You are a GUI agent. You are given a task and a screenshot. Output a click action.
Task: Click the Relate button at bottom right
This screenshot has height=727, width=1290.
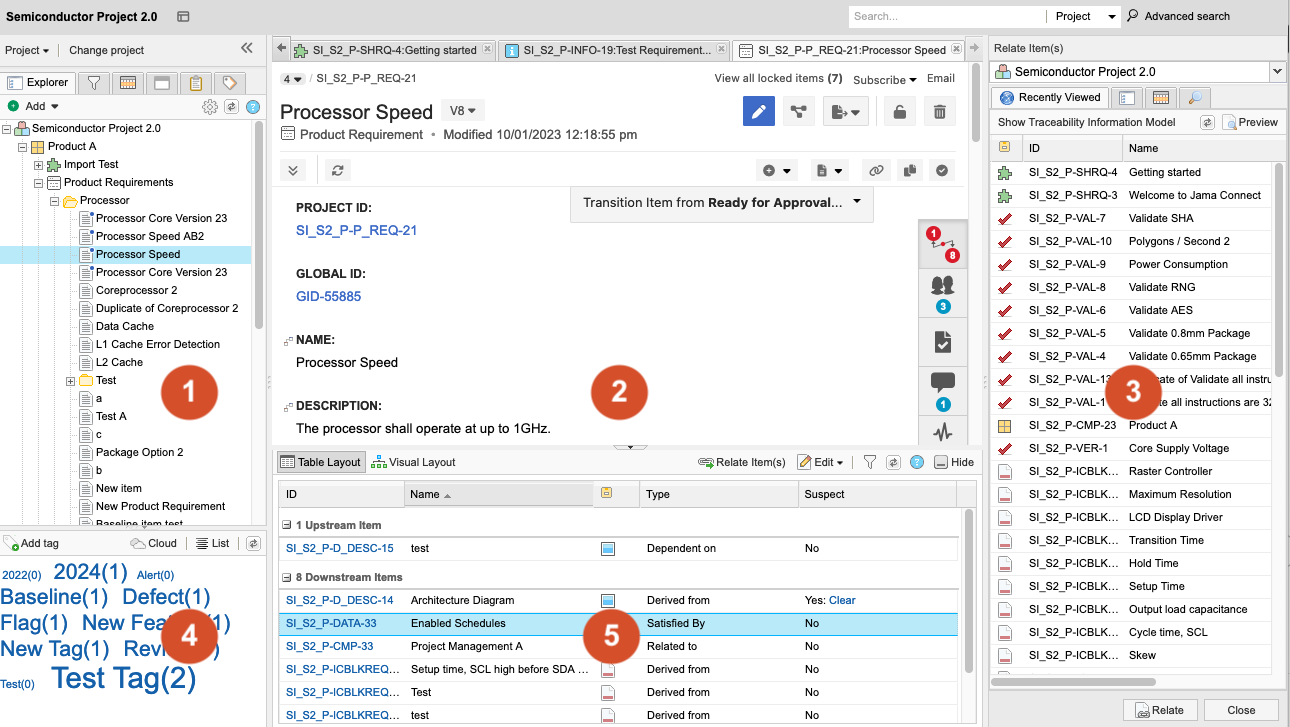click(1158, 710)
